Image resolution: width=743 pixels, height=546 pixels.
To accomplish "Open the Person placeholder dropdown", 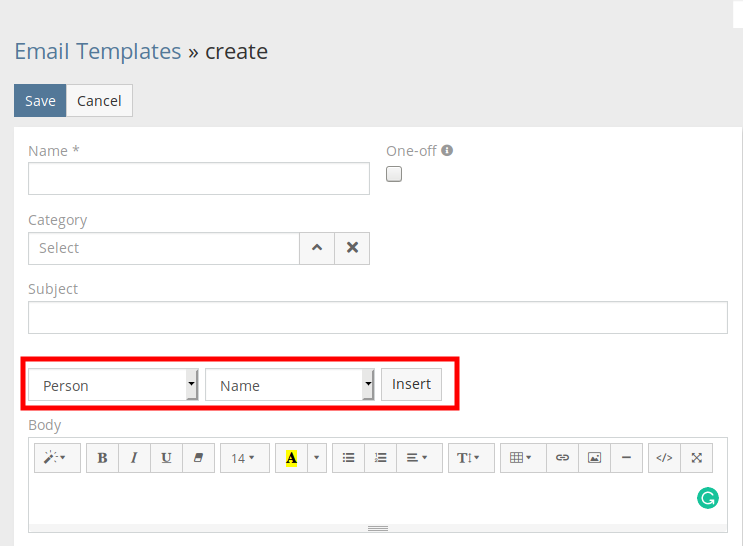I will pos(113,385).
